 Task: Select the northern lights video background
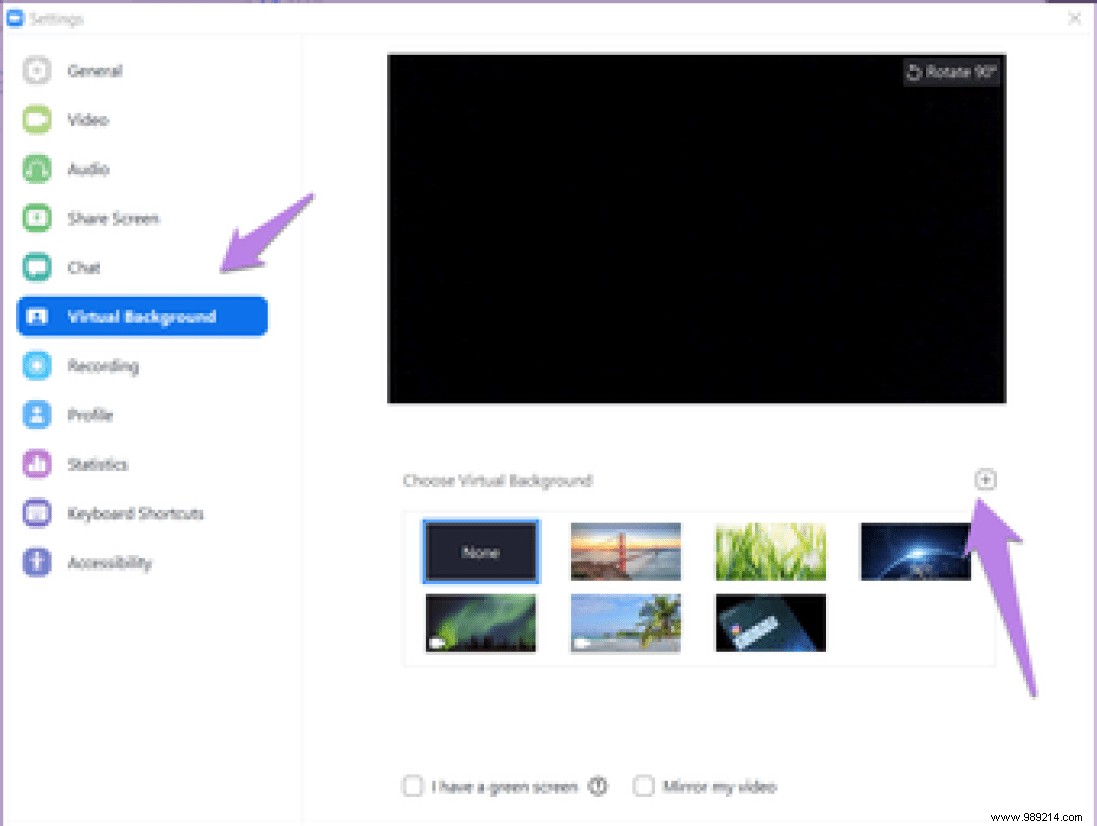pyautogui.click(x=480, y=622)
